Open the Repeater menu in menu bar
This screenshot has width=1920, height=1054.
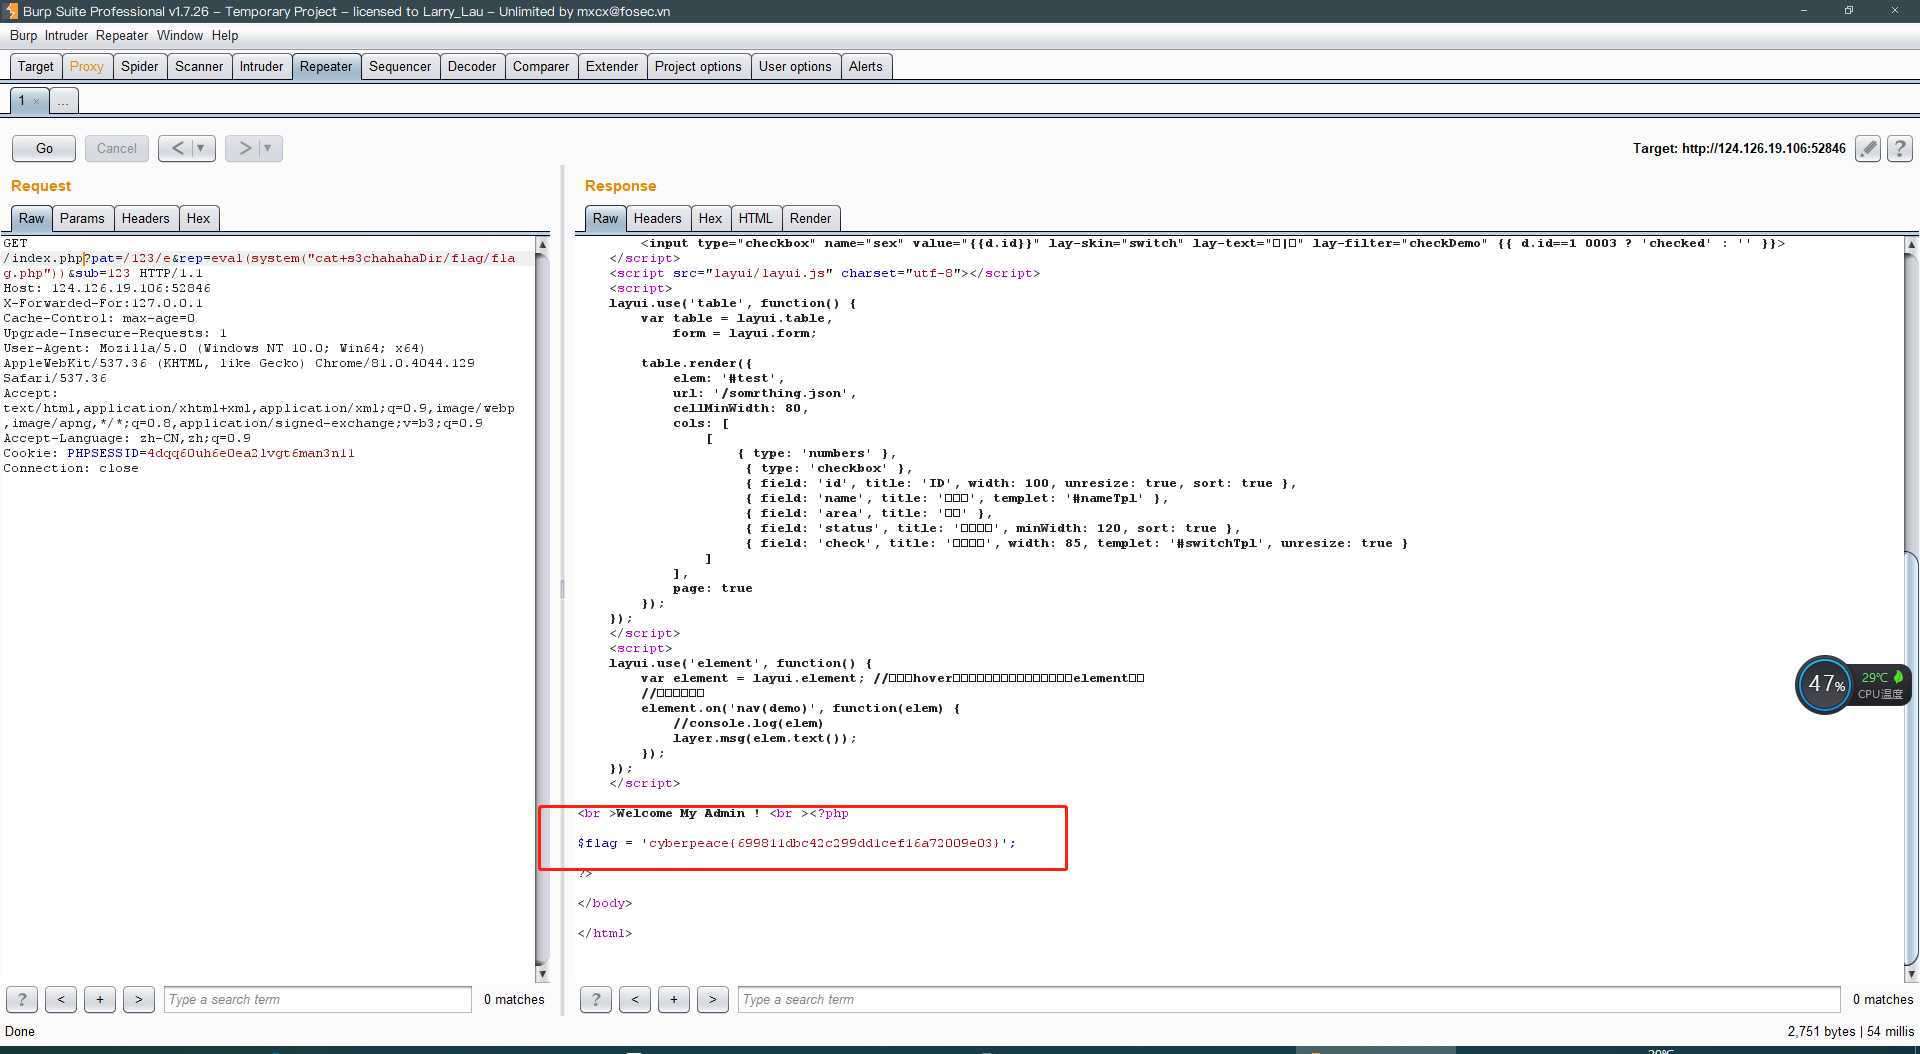(122, 35)
